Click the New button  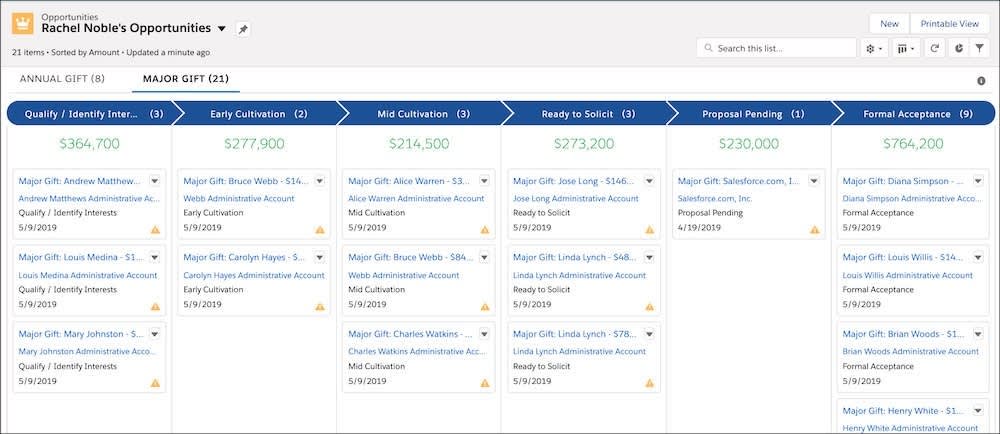coord(889,24)
